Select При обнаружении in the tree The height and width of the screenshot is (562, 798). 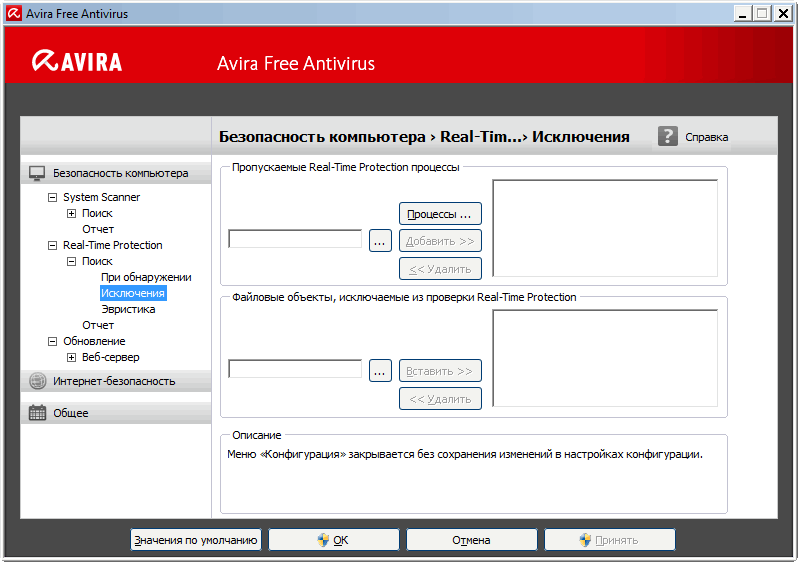pyautogui.click(x=146, y=277)
